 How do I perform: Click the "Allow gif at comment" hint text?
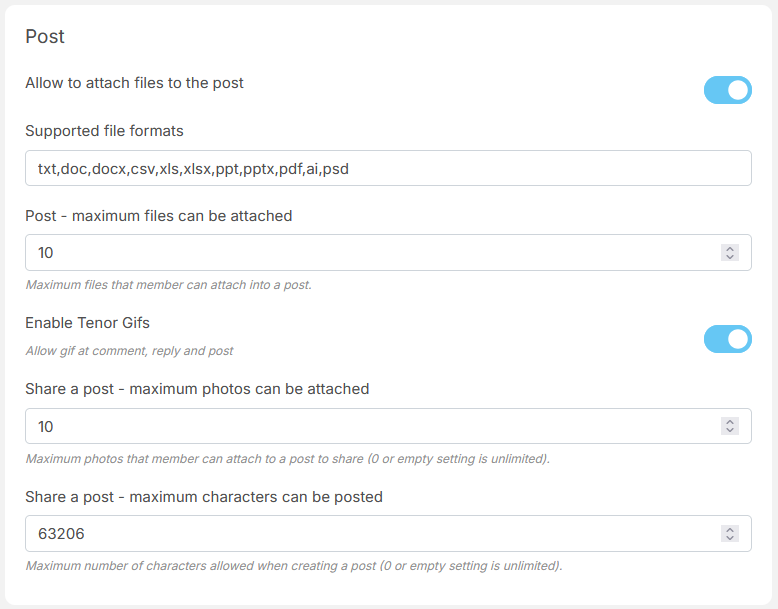click(129, 351)
